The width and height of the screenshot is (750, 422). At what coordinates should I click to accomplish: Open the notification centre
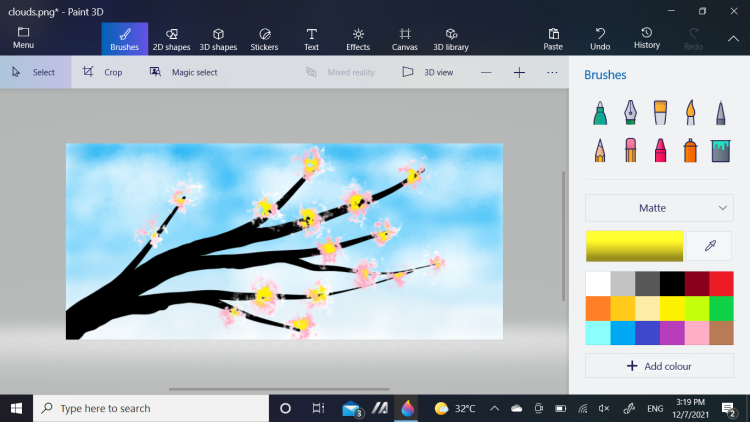pos(729,410)
